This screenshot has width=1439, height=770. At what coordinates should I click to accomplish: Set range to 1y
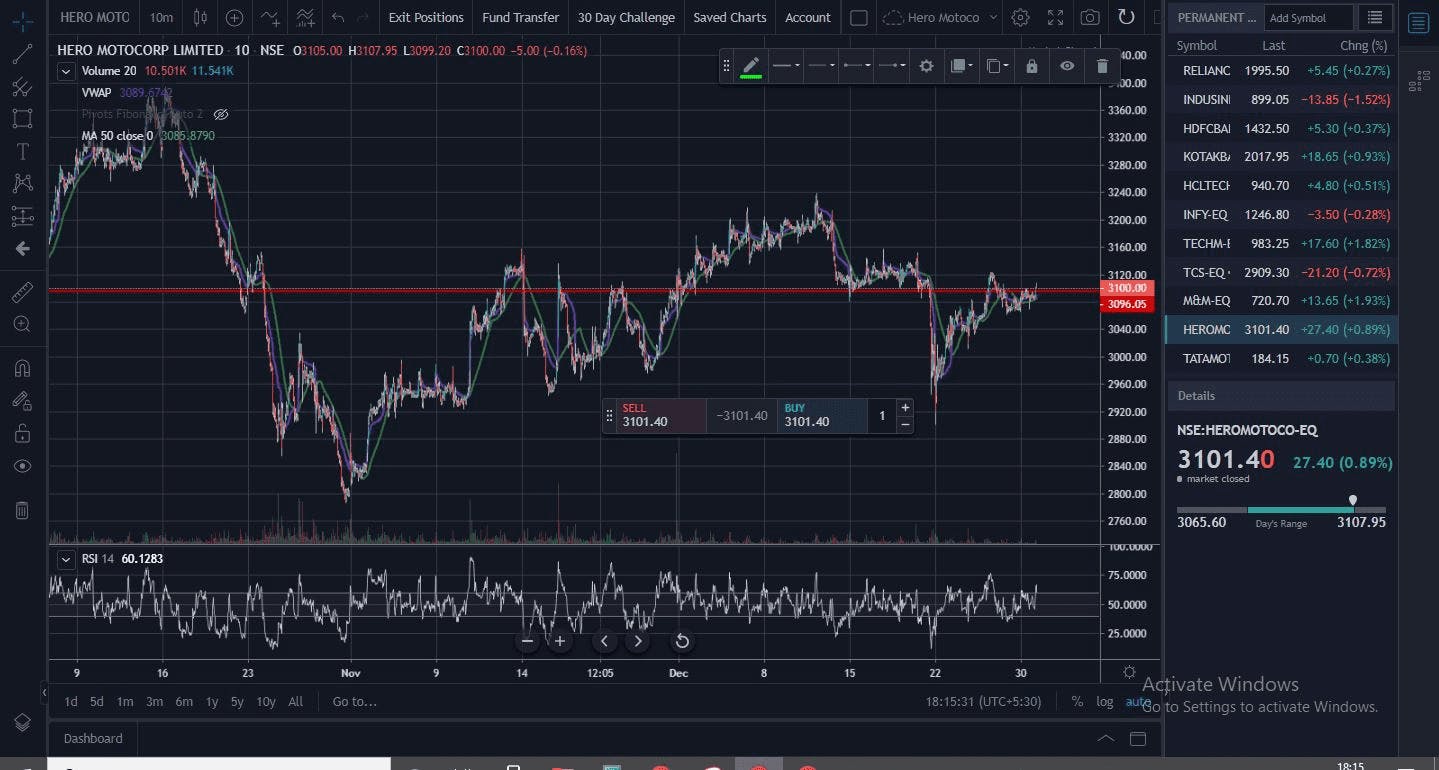[x=212, y=701]
